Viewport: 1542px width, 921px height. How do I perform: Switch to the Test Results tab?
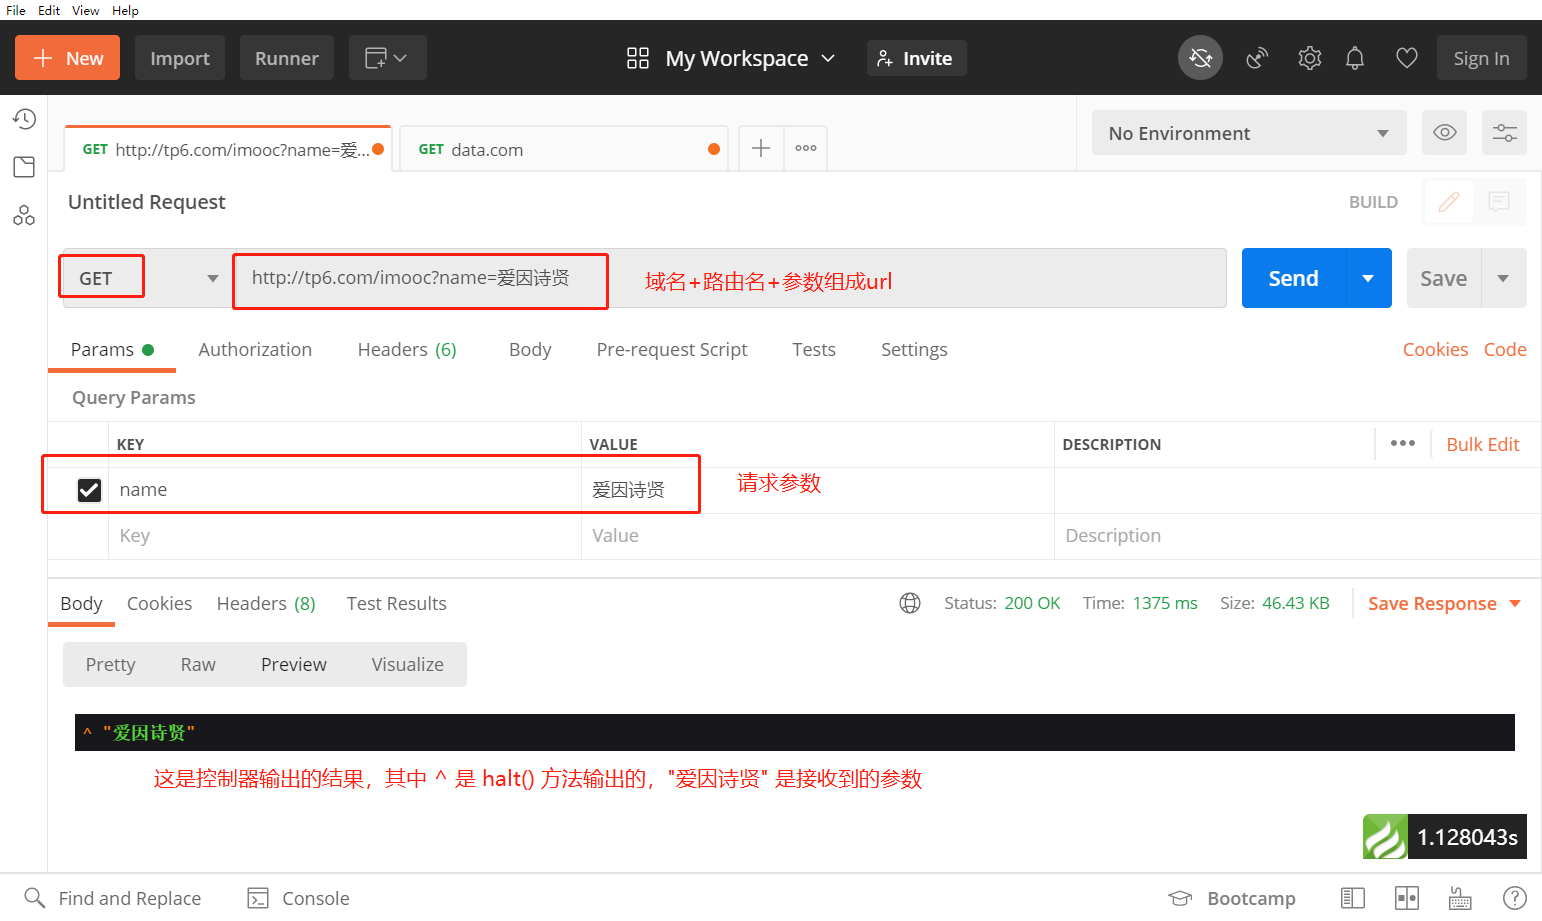coord(396,603)
